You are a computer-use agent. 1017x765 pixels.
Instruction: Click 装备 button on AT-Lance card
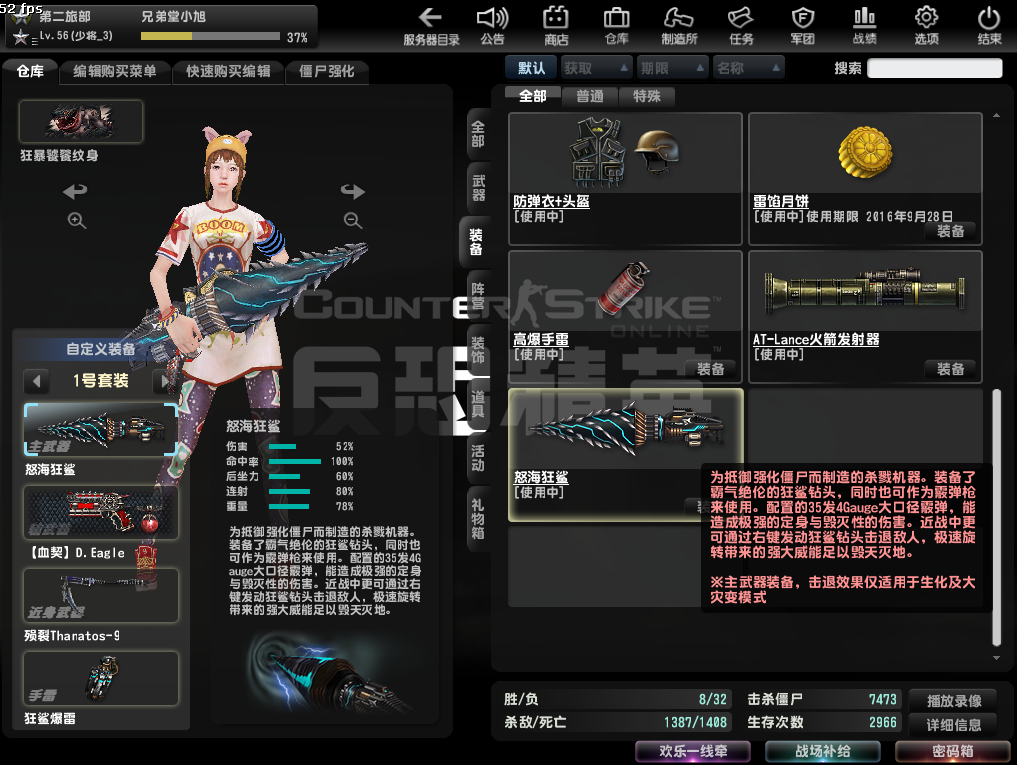tap(950, 369)
